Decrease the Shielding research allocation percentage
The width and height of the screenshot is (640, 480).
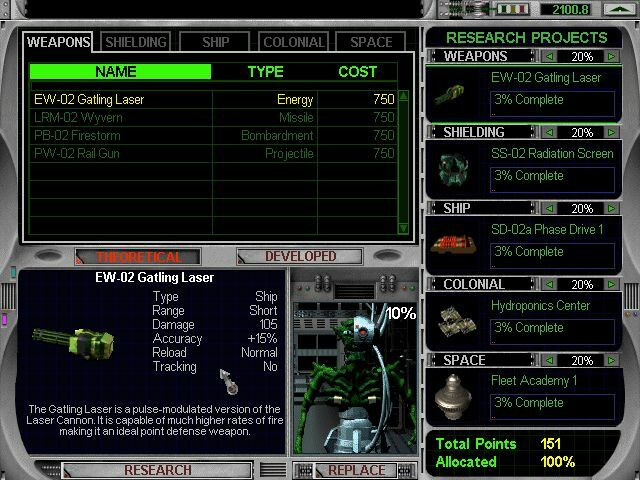coord(551,133)
